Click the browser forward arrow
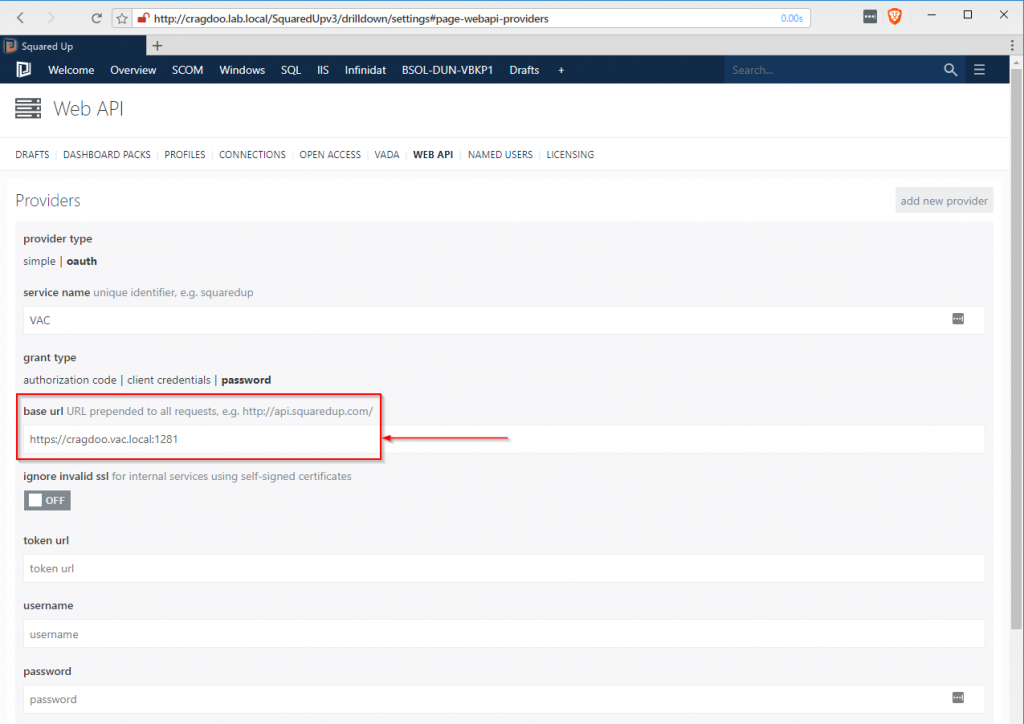The height and width of the screenshot is (724, 1024). [x=51, y=18]
